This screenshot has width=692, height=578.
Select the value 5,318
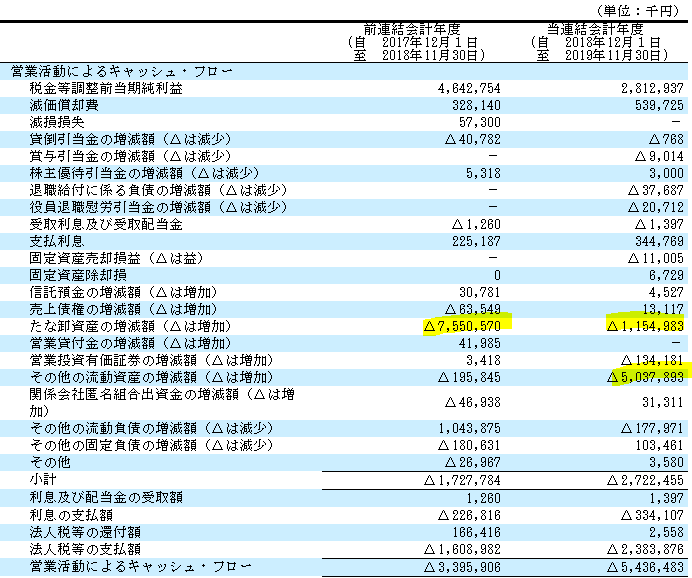[x=483, y=173]
